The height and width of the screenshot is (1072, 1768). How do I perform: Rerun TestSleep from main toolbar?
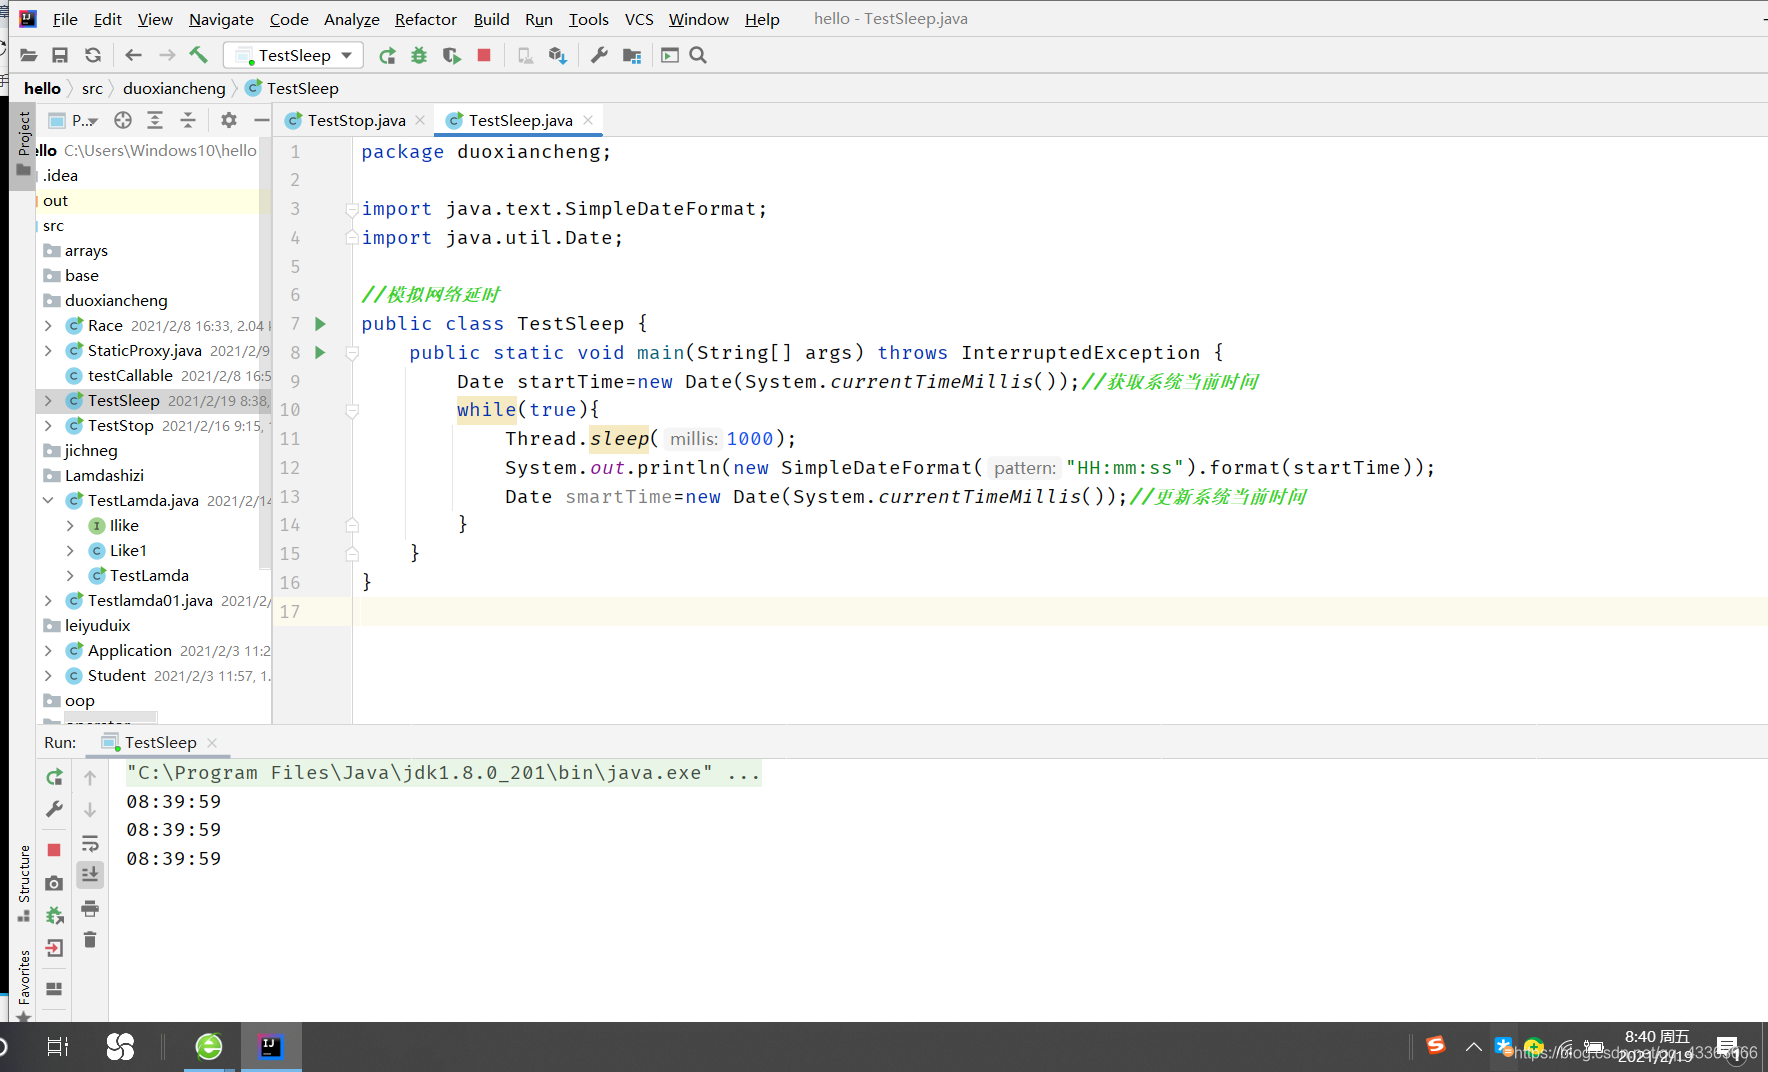[387, 56]
